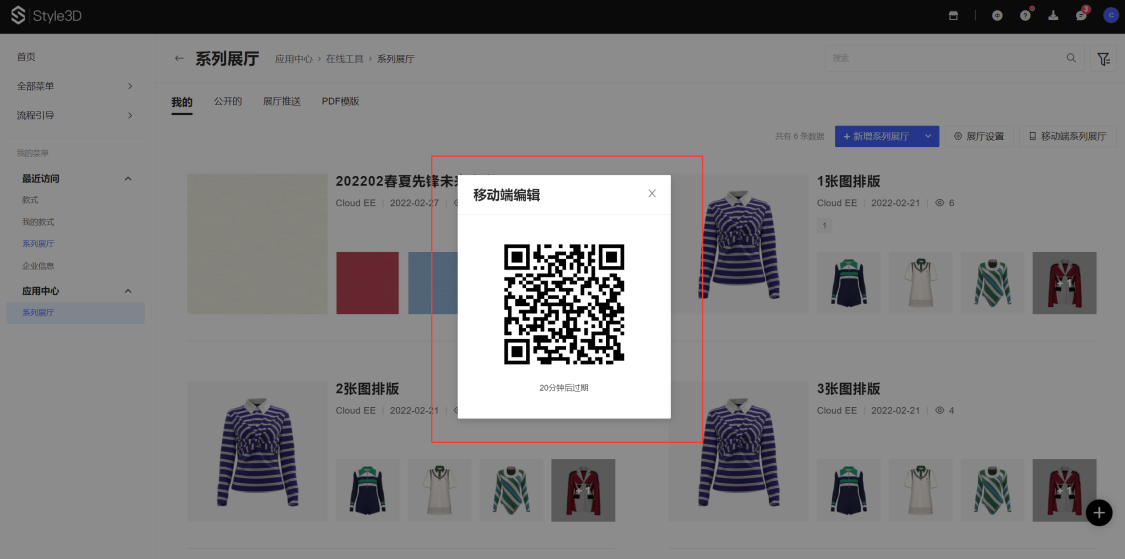Click the search magnifier icon
1125x559 pixels.
(x=1071, y=59)
